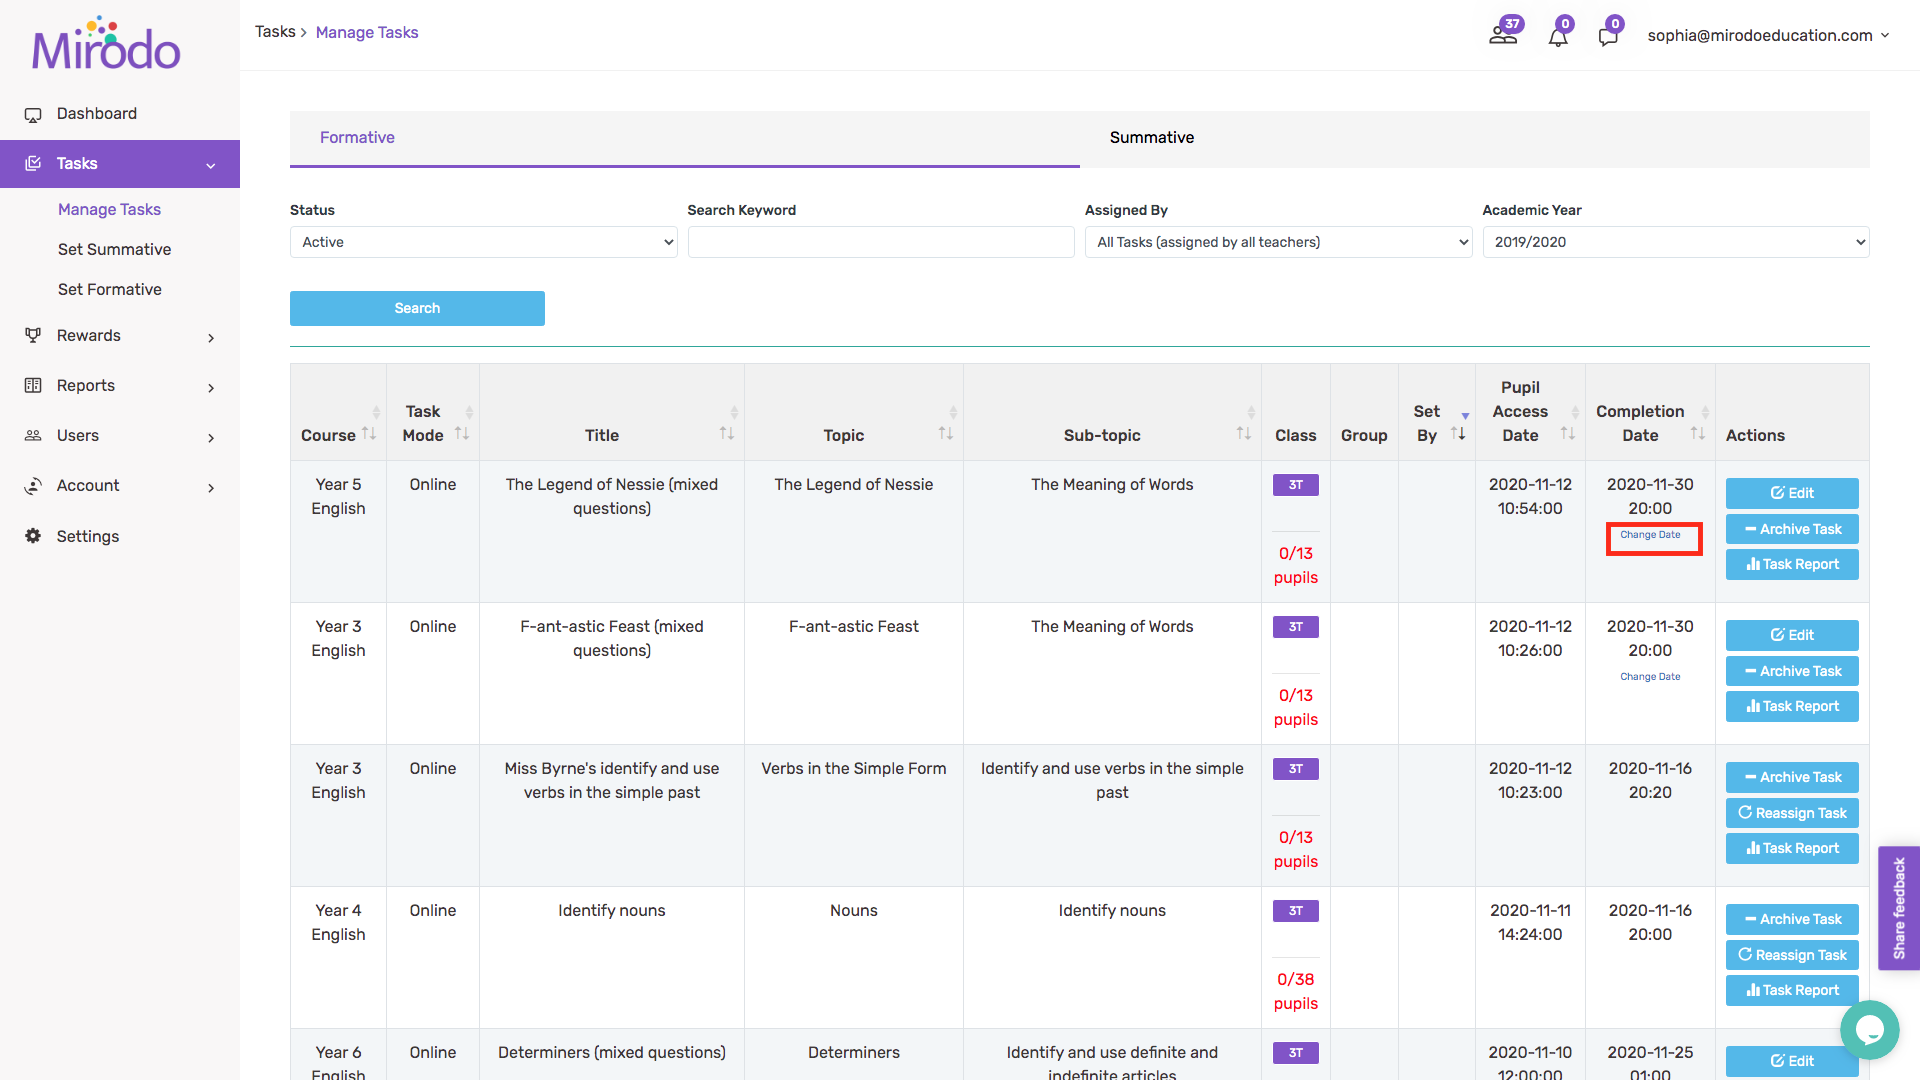Open Task Report for Legend of Nessie
This screenshot has width=1920, height=1080.
tap(1792, 564)
